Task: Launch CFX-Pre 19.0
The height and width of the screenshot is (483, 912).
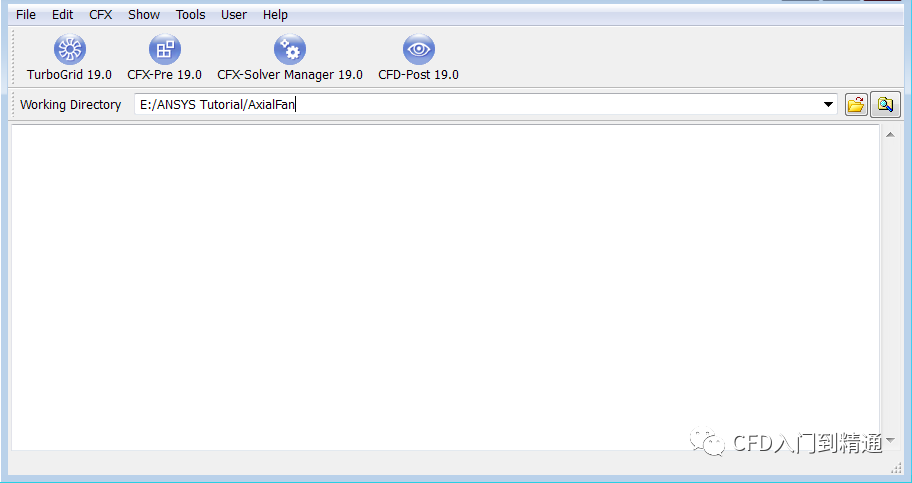Action: [x=165, y=58]
